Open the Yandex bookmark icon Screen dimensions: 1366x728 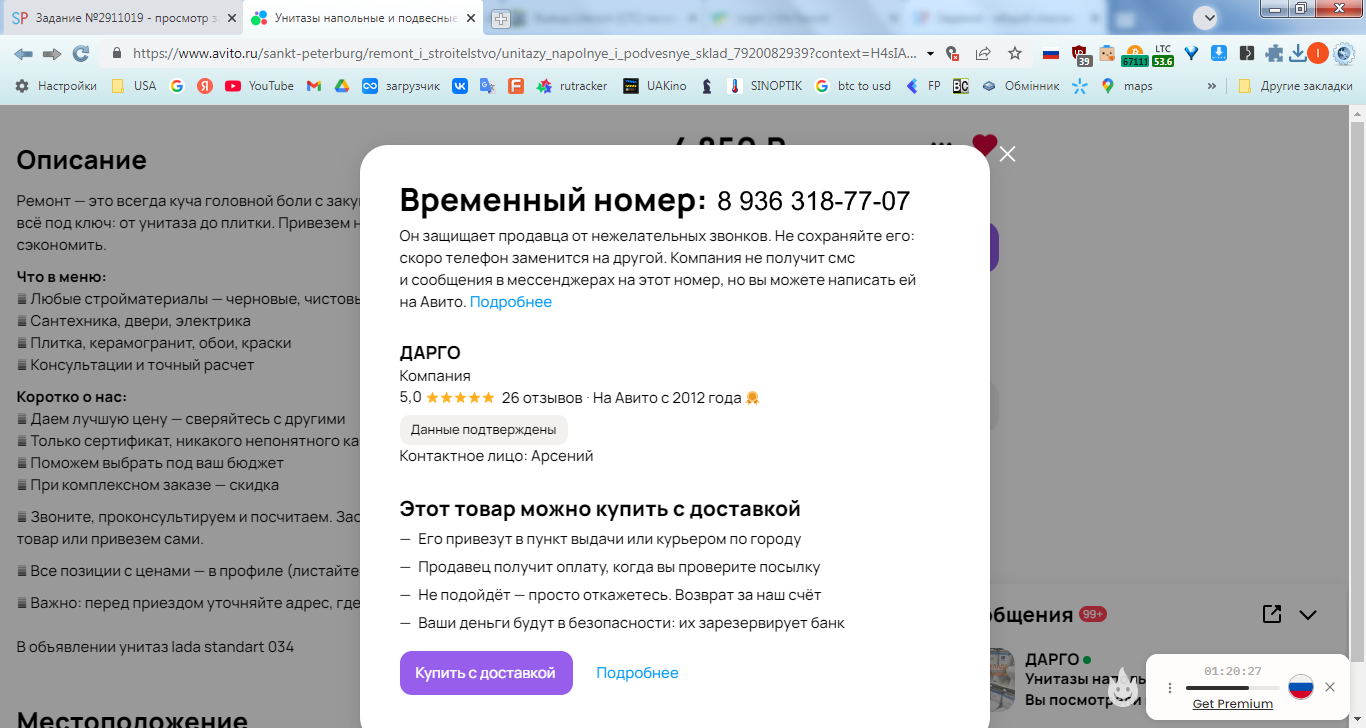tap(205, 86)
